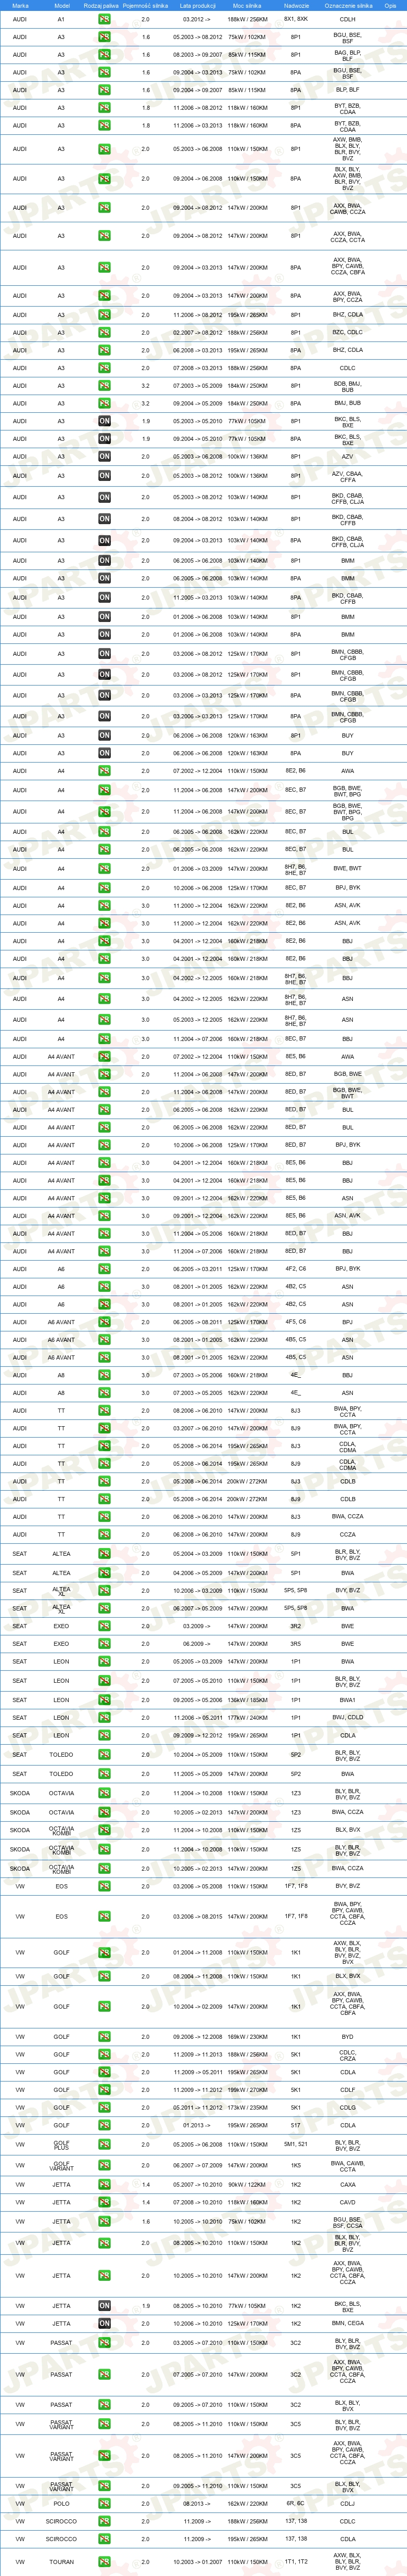
Task: Click the fuel icon in the Leon BWA1 row
Action: pyautogui.click(x=104, y=1700)
